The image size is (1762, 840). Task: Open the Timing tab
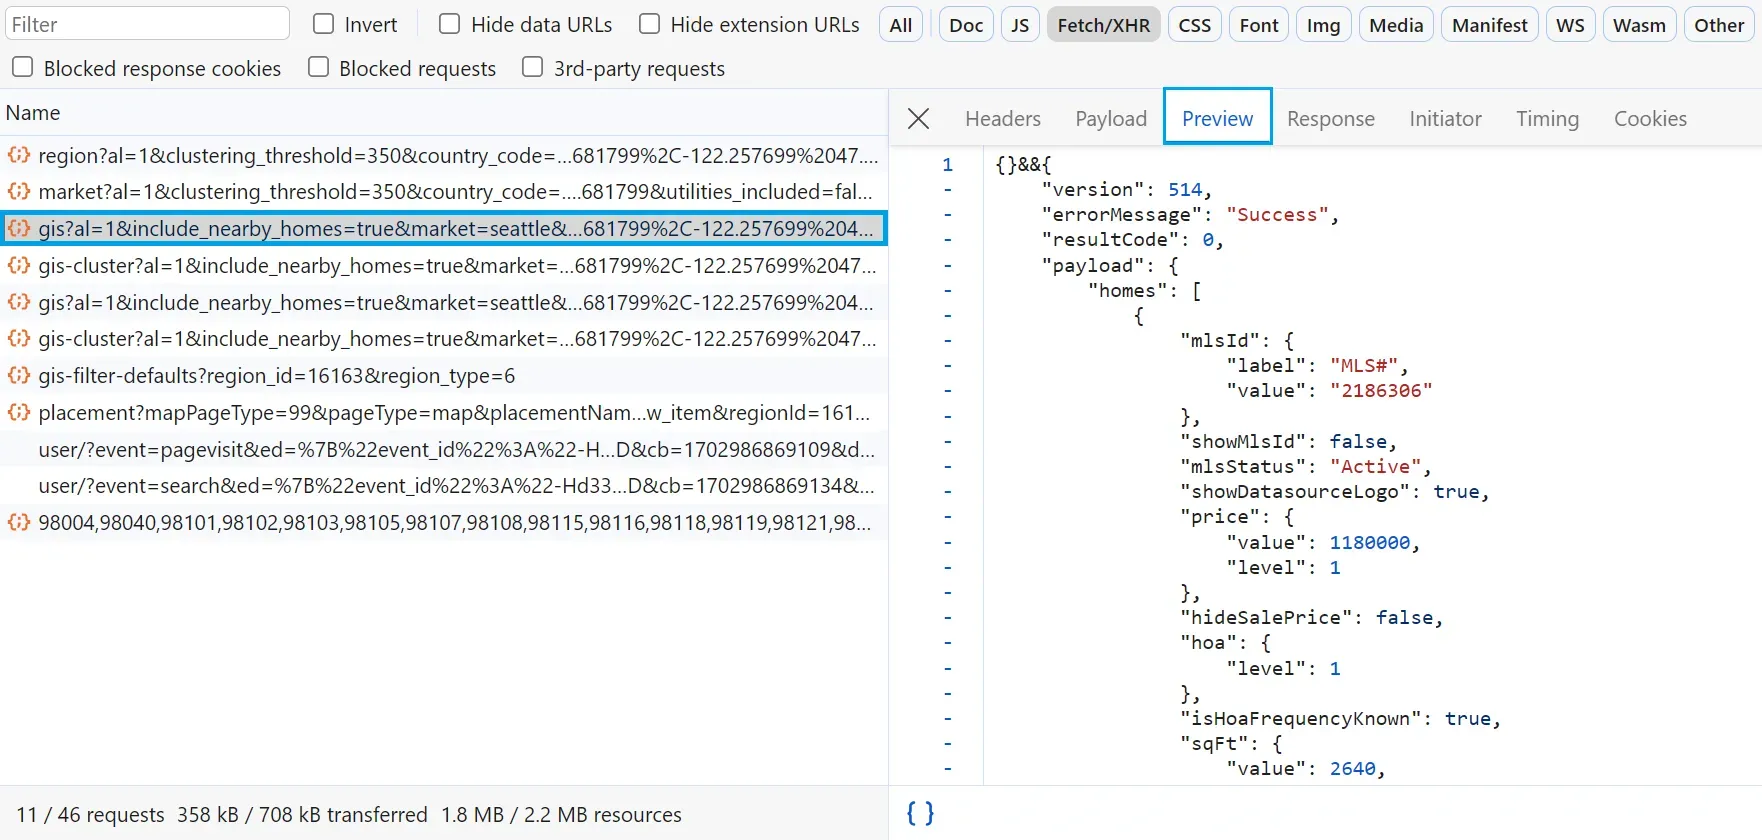pos(1547,119)
